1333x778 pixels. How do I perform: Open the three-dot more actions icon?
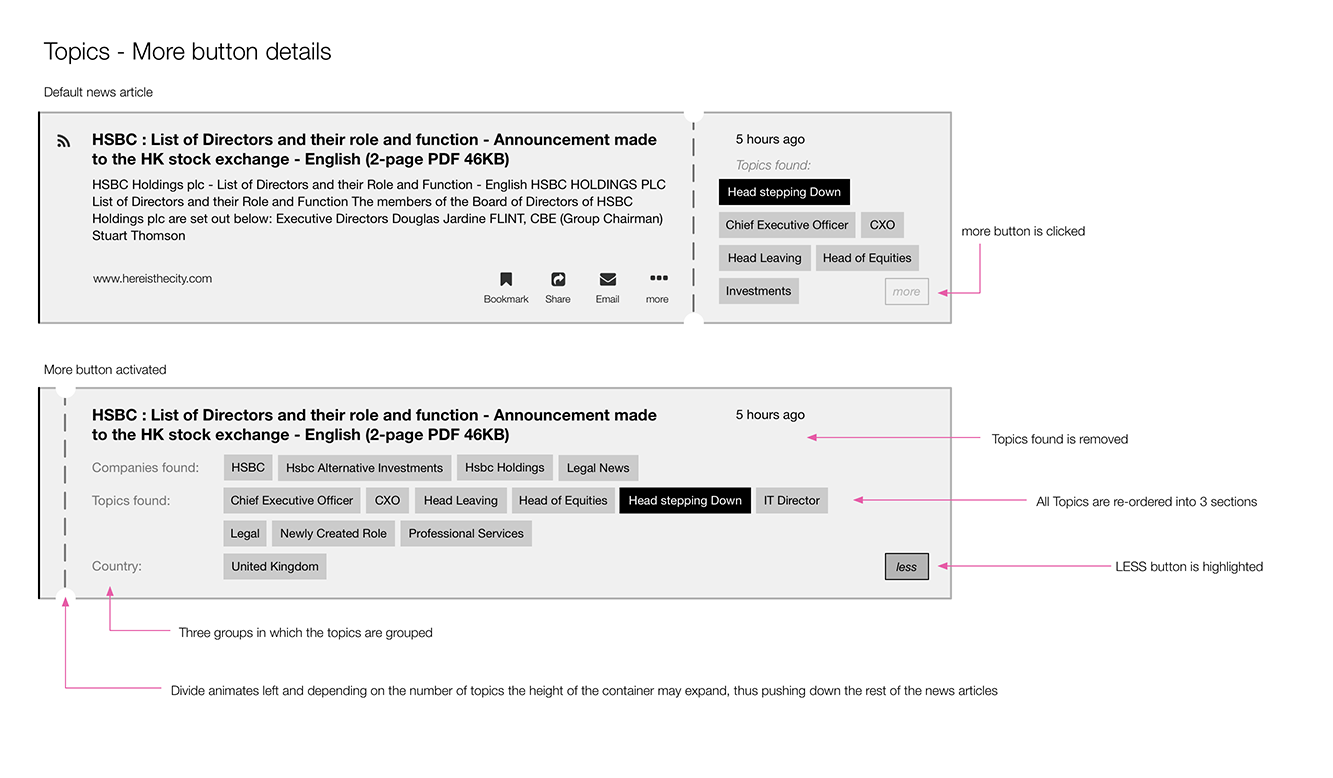(657, 279)
